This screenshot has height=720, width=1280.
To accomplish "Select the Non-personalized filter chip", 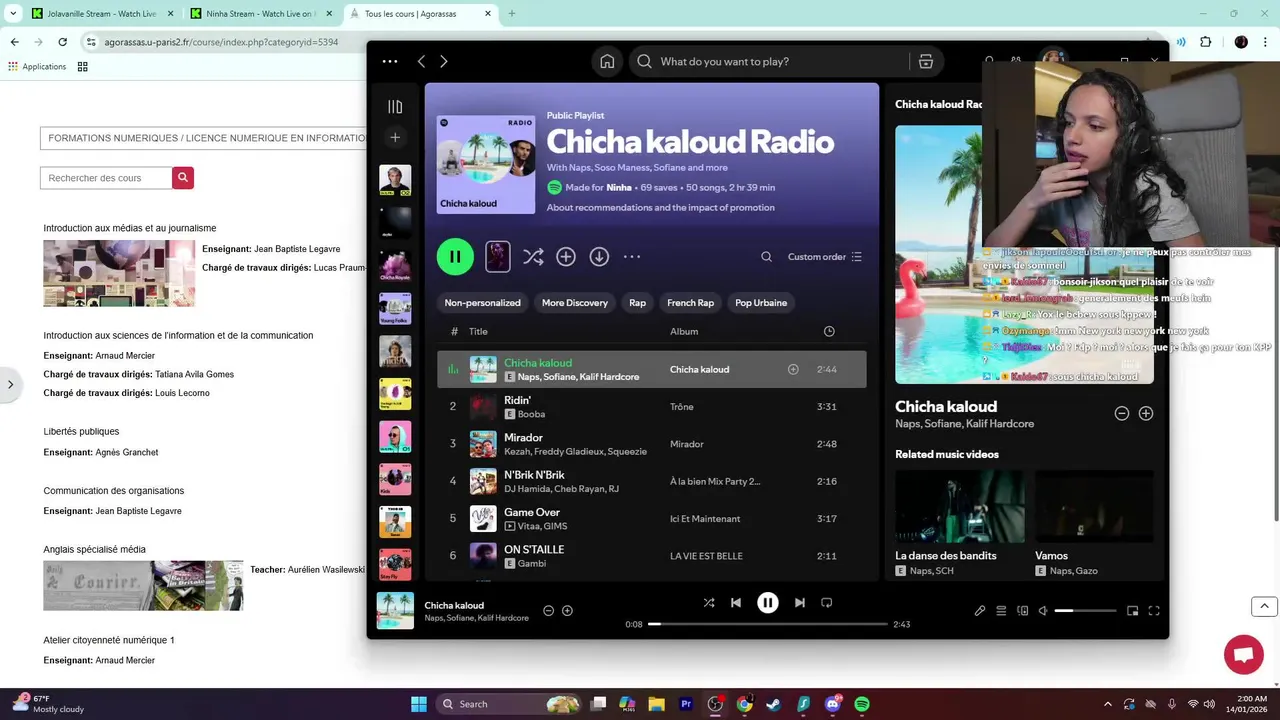I will pyautogui.click(x=482, y=302).
